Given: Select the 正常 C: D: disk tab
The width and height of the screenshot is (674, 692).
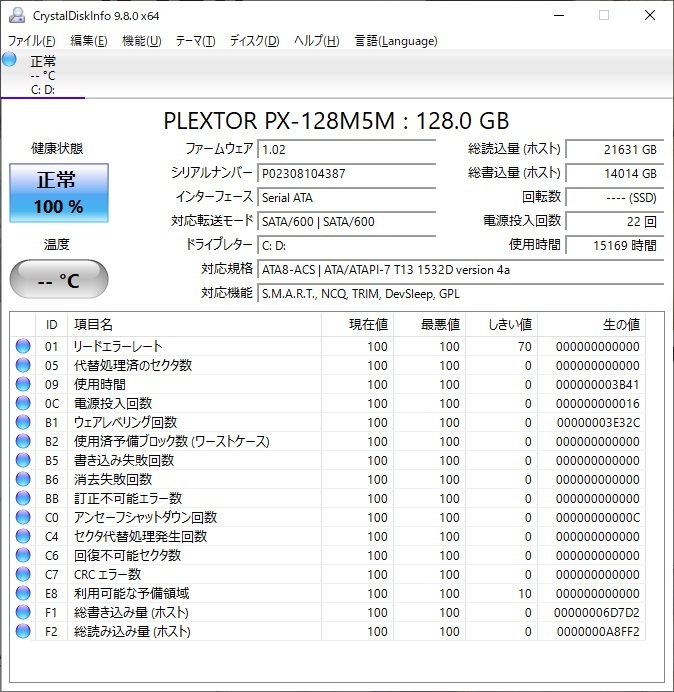Looking at the screenshot, I should [x=43, y=75].
